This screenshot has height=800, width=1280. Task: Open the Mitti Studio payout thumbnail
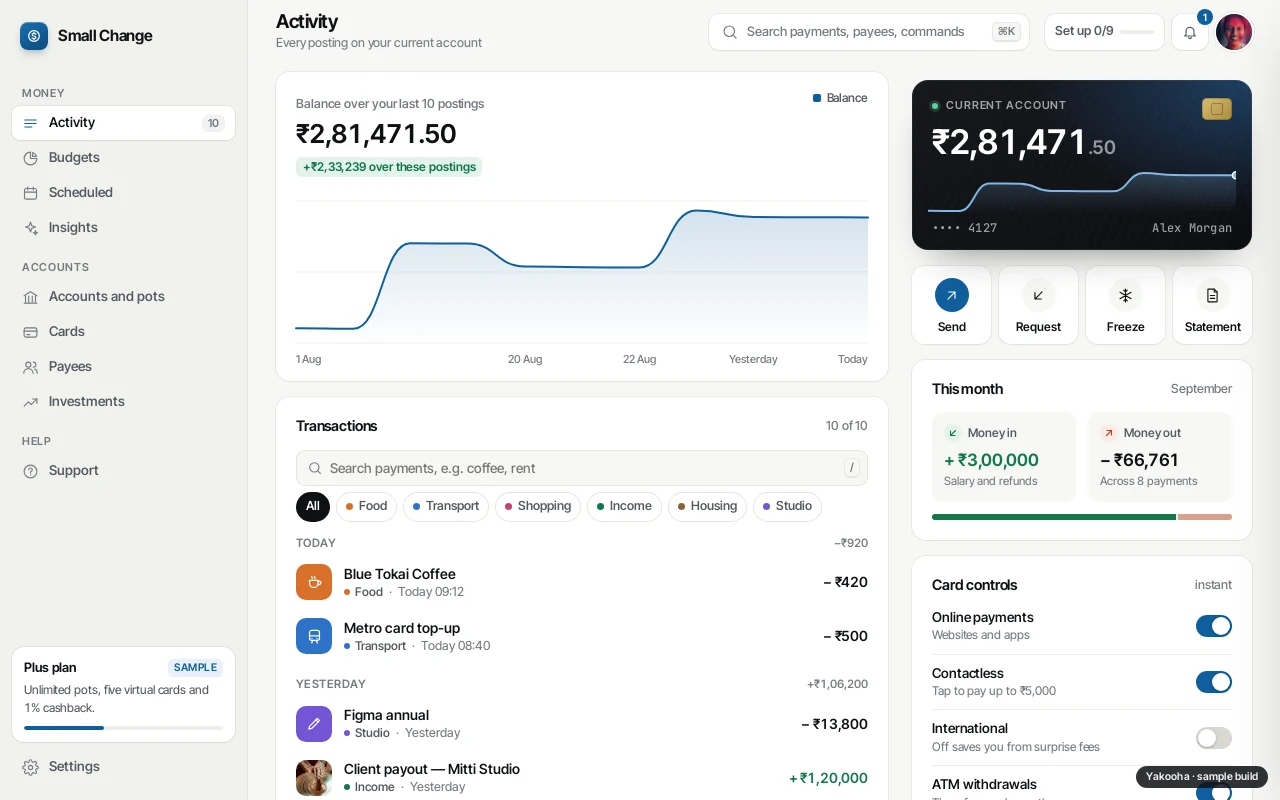tap(314, 778)
